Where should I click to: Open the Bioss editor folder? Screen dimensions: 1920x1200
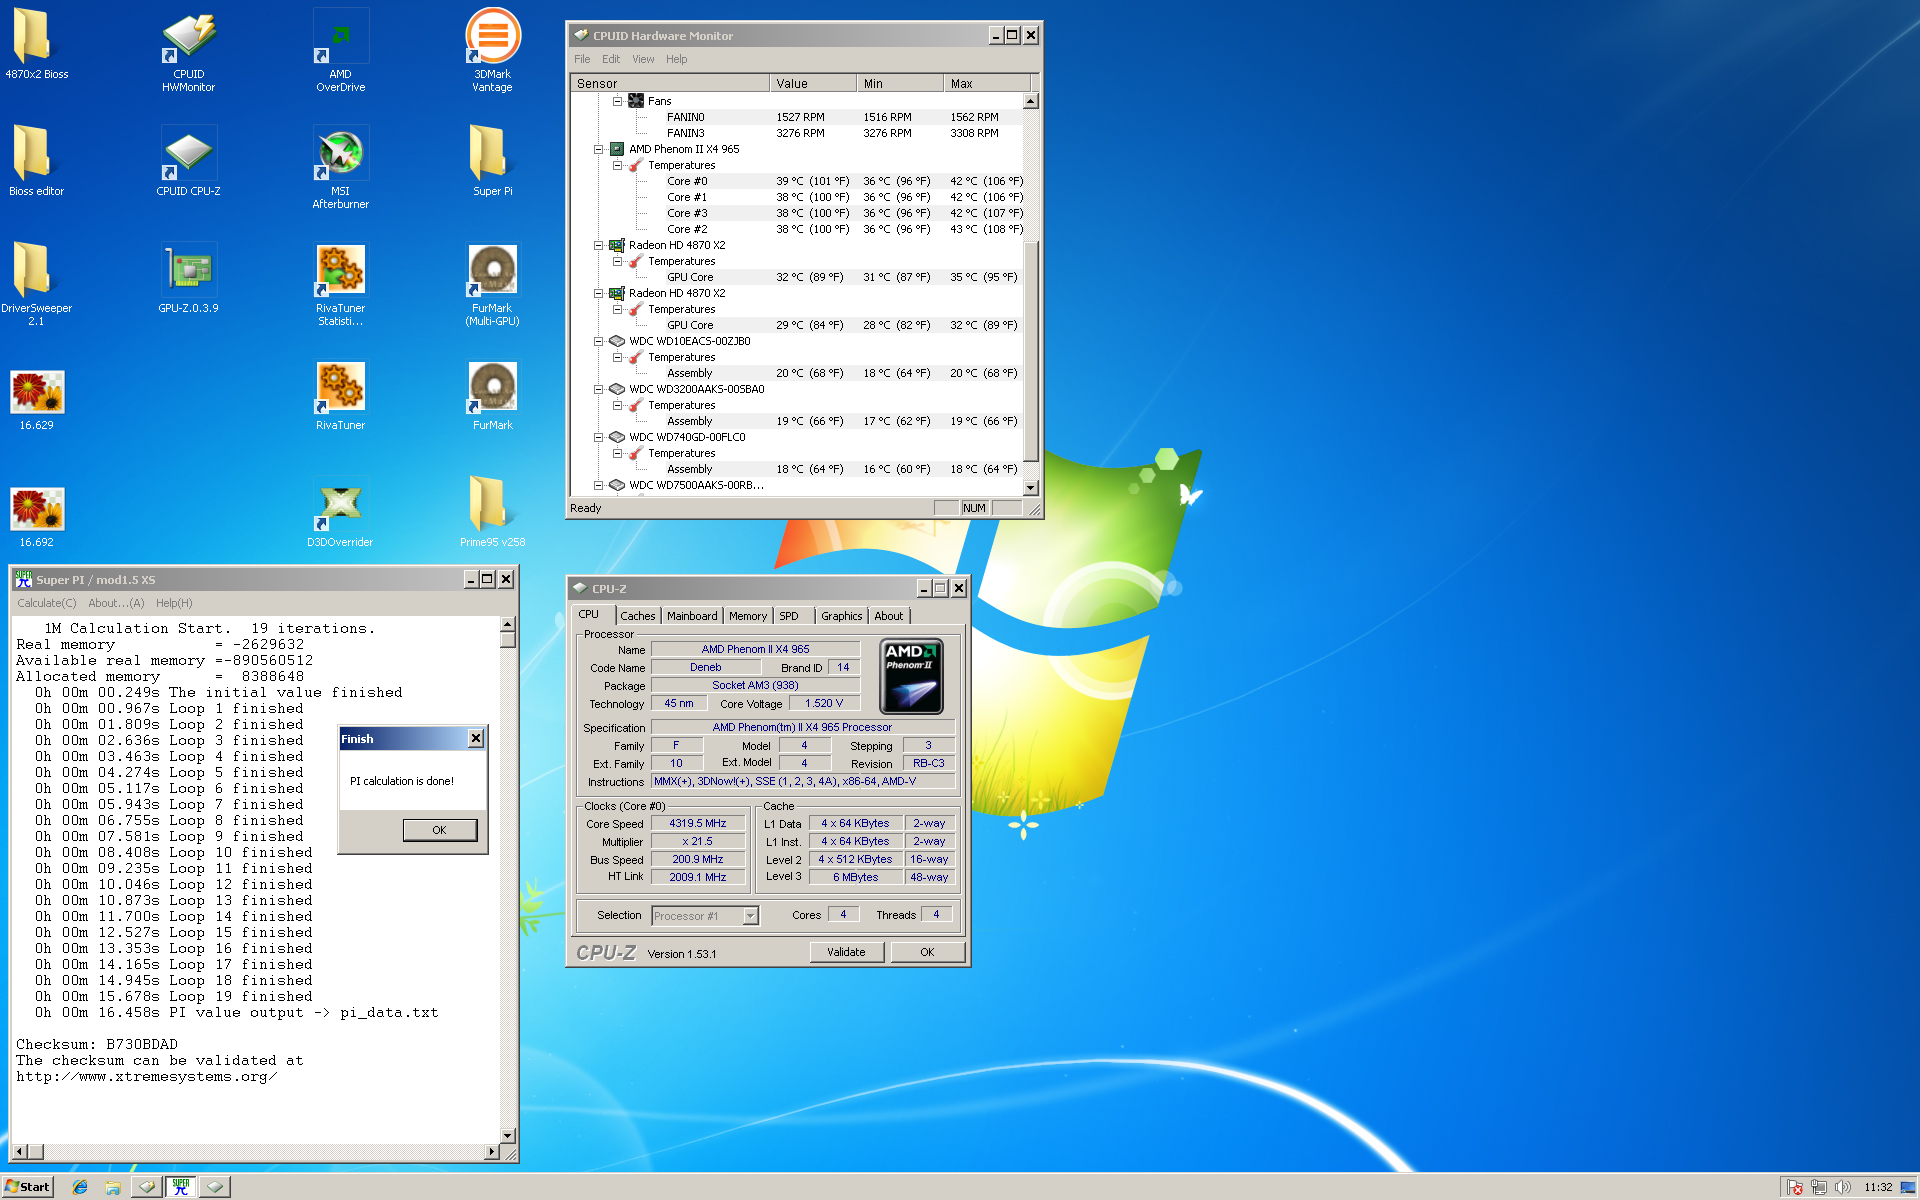36,161
